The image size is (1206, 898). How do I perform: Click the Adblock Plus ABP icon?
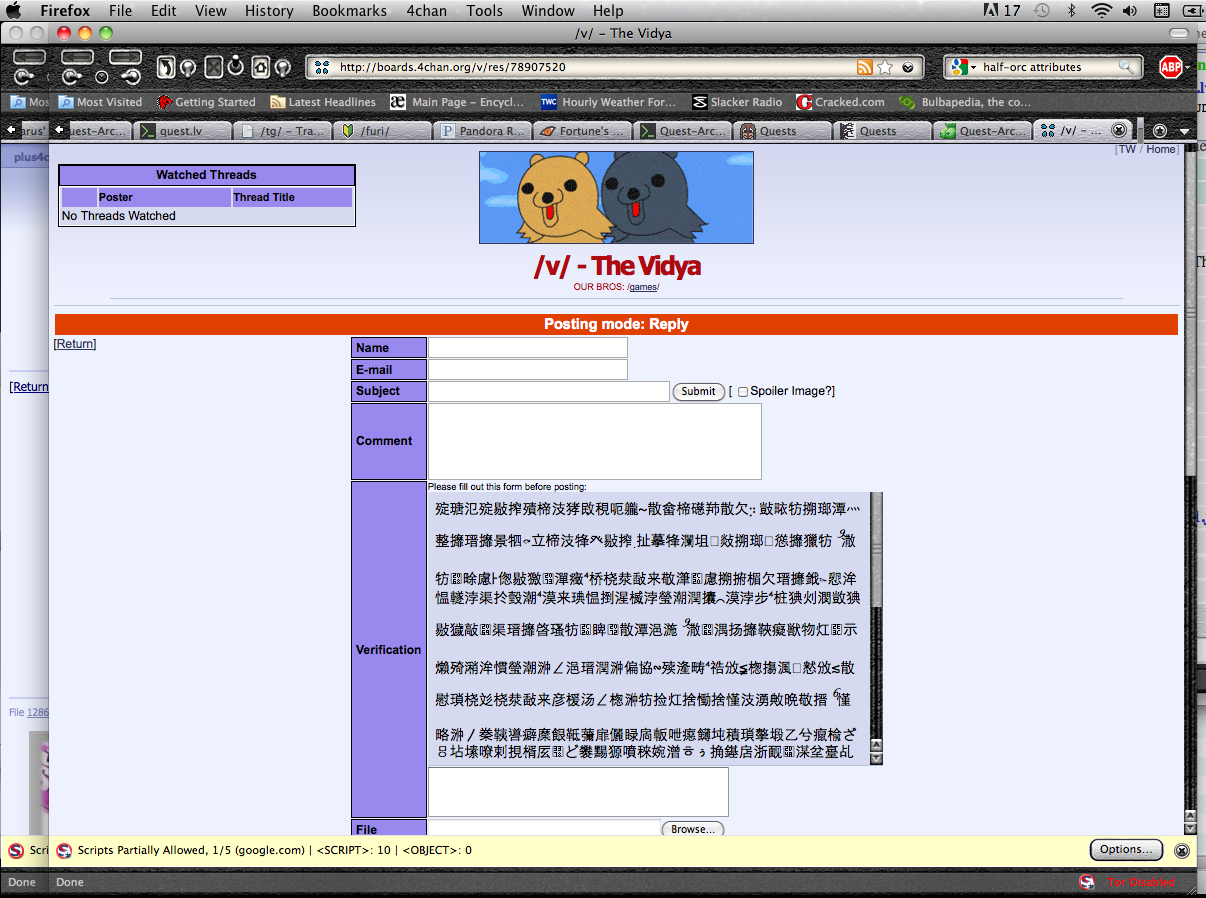pos(1171,67)
